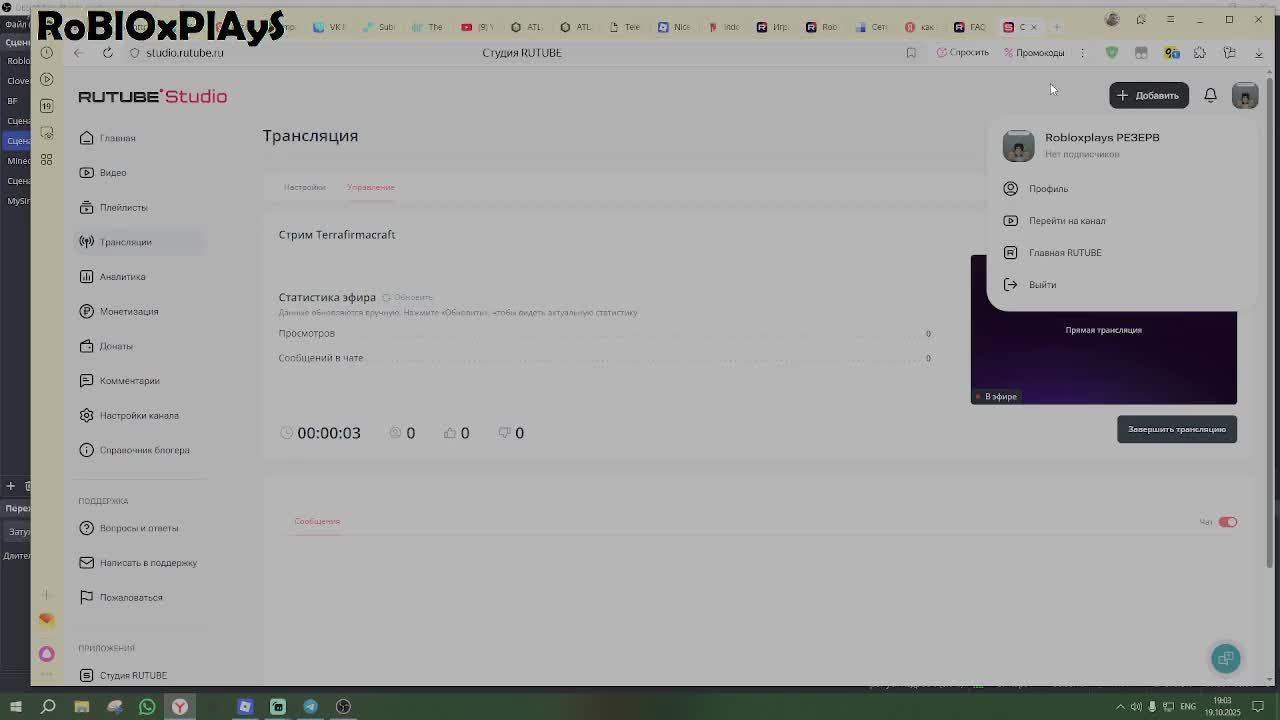Open the browser hamburger menu
This screenshot has height=720, width=1280.
pos(1170,19)
